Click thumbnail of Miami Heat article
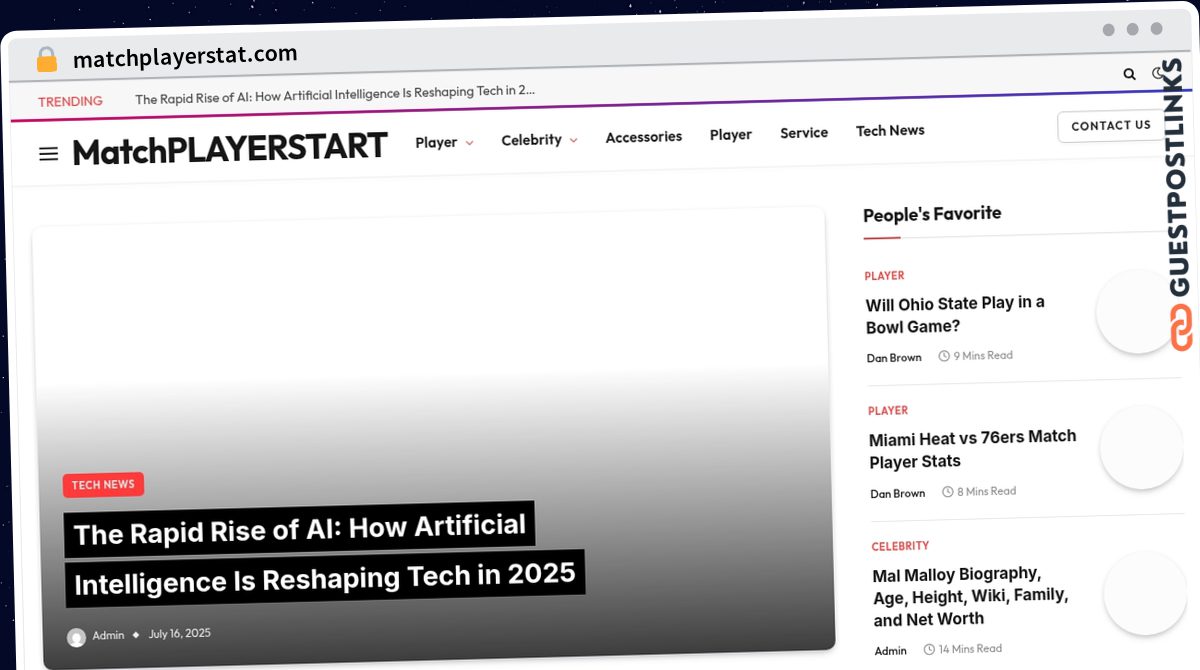The height and width of the screenshot is (670, 1200). (1141, 447)
